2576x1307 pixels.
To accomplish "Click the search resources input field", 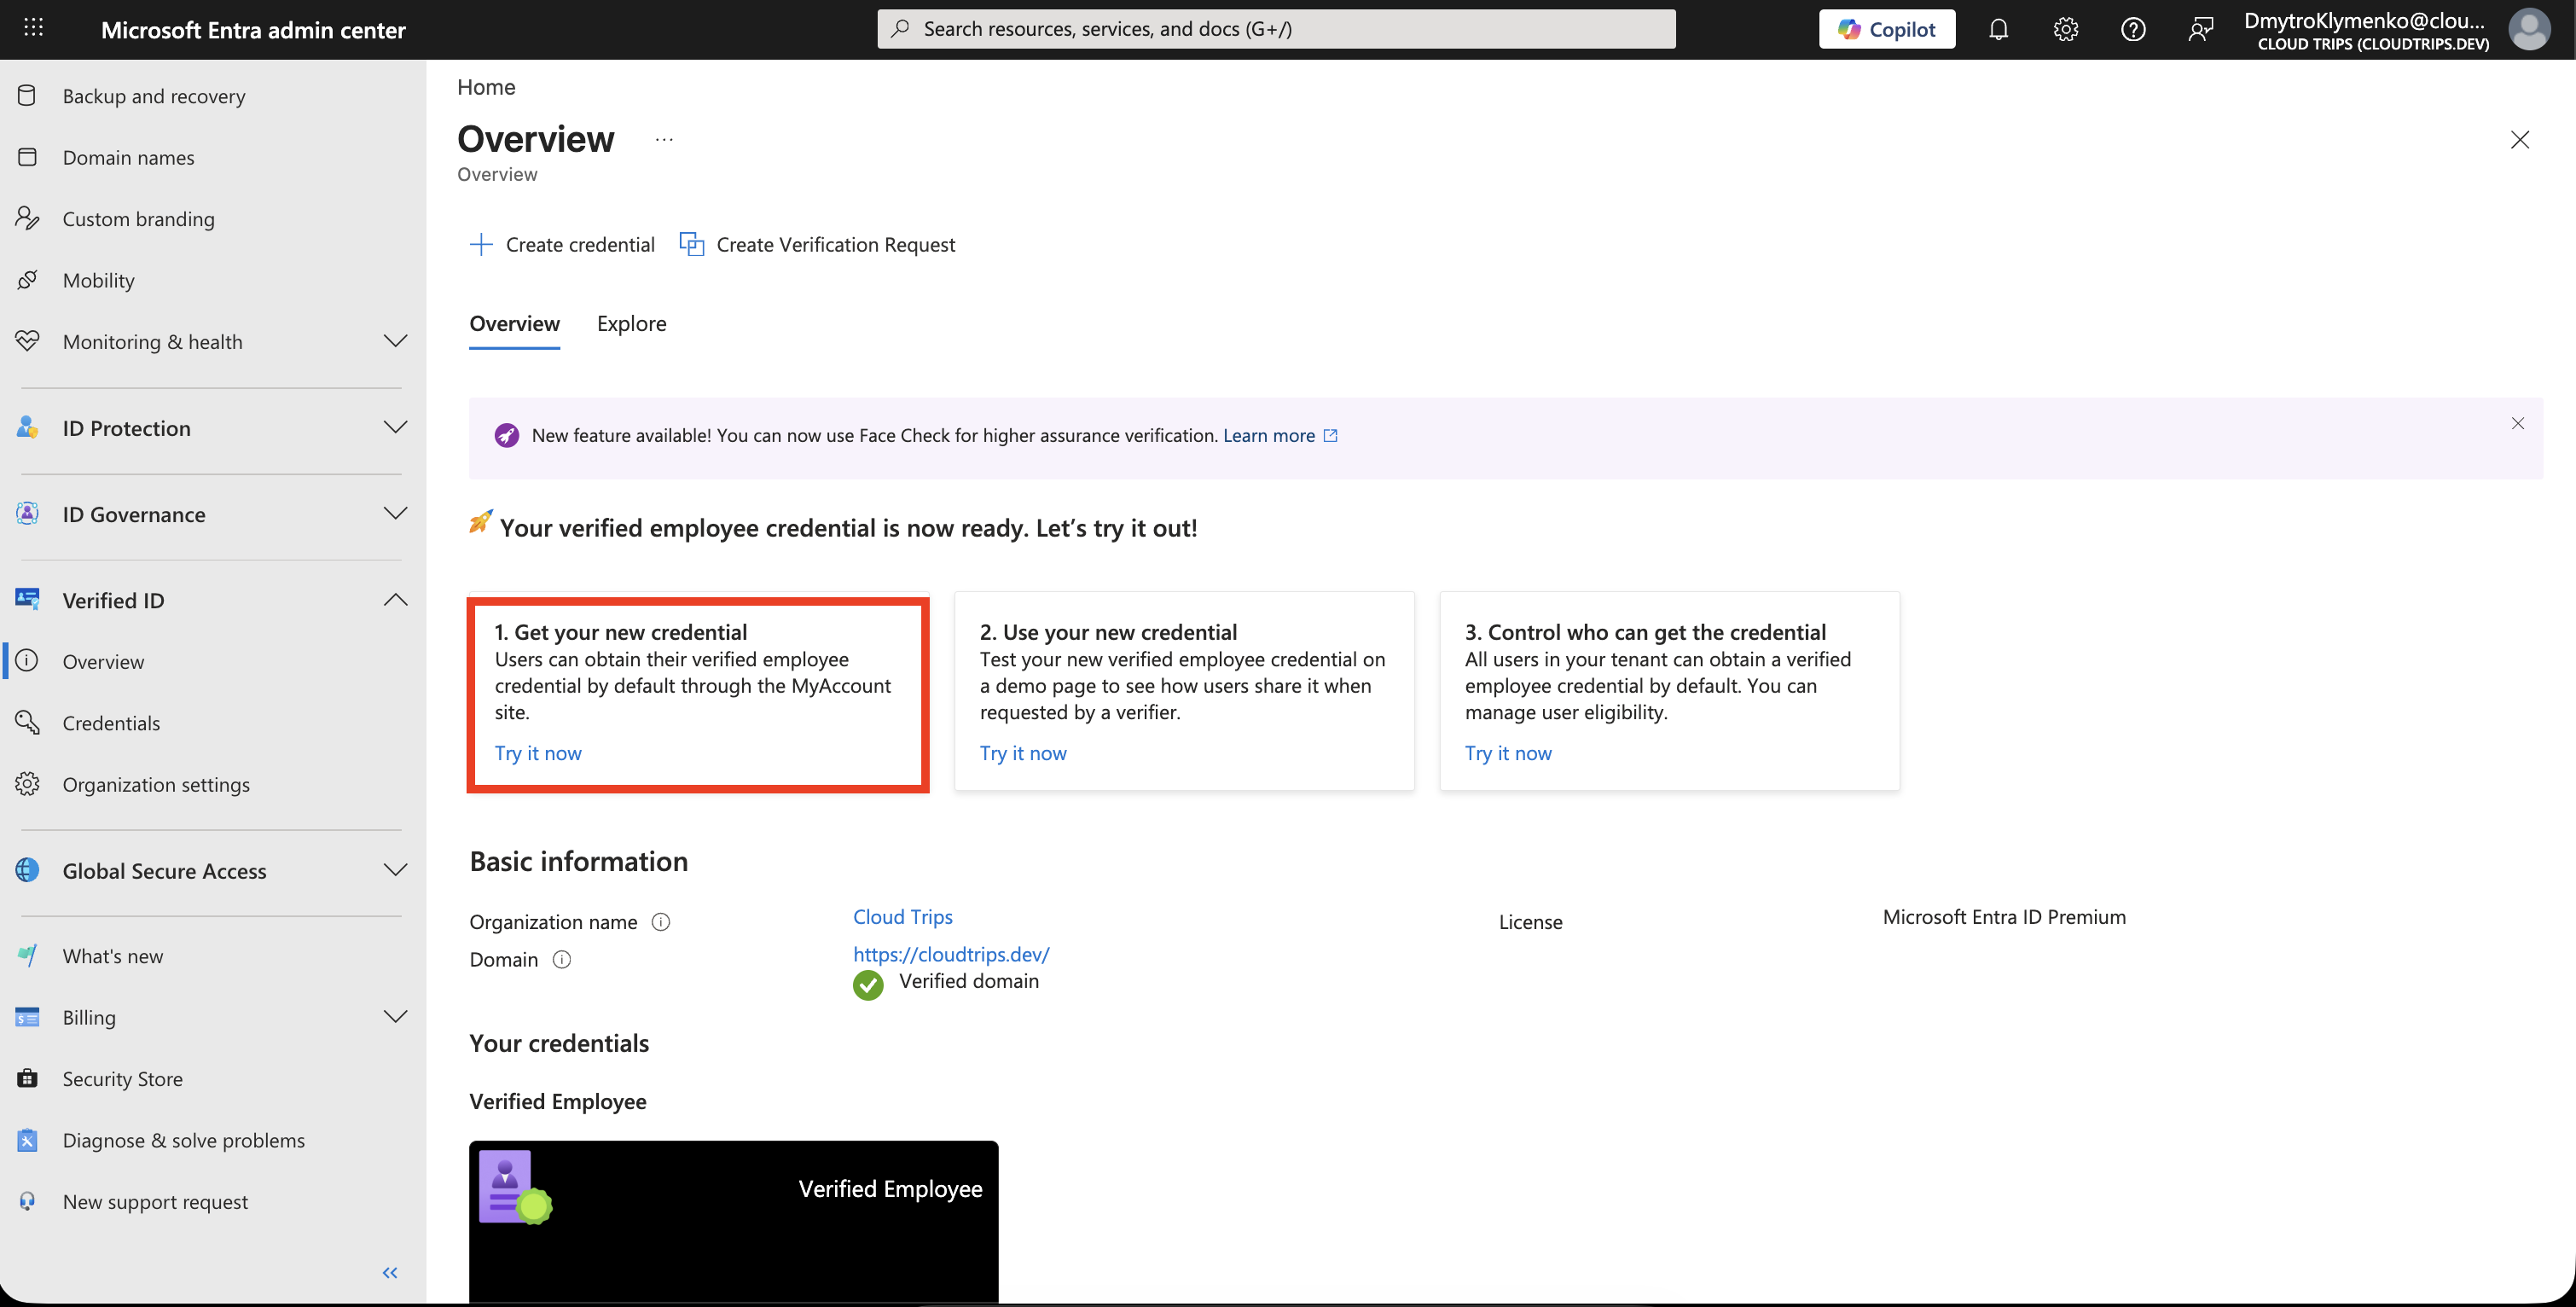I will pyautogui.click(x=1276, y=29).
